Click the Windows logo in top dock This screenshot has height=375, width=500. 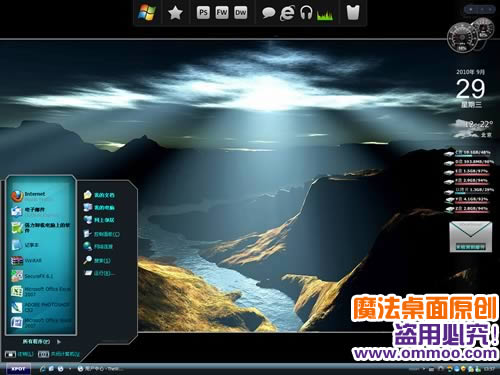coord(147,13)
